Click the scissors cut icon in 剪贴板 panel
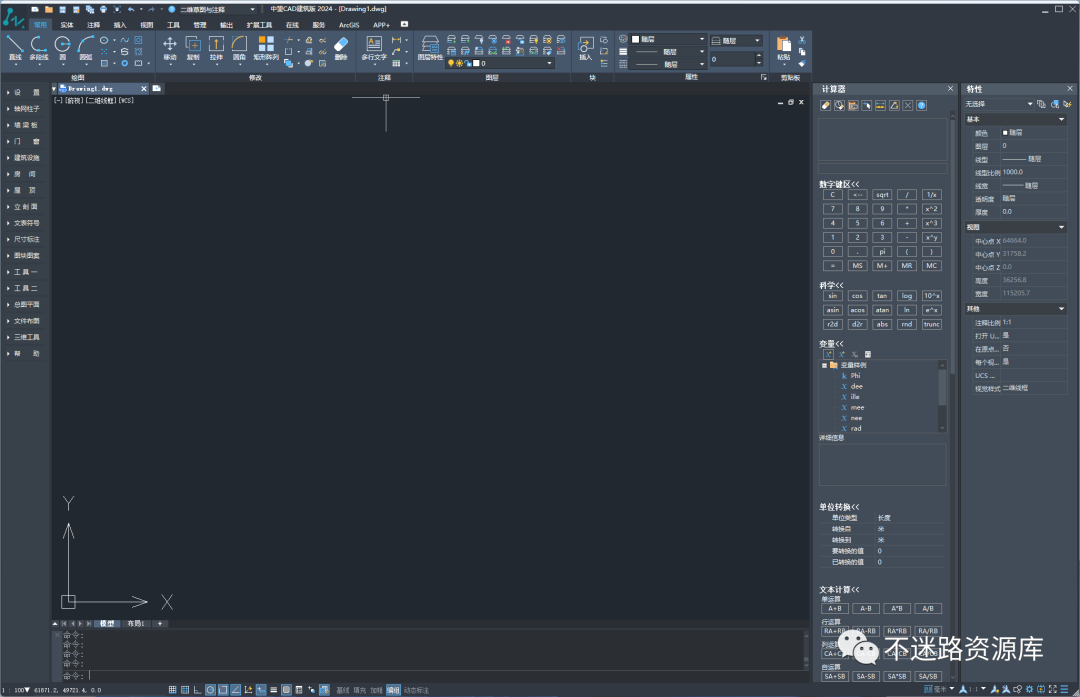Viewport: 1080px width, 697px height. pyautogui.click(x=802, y=40)
